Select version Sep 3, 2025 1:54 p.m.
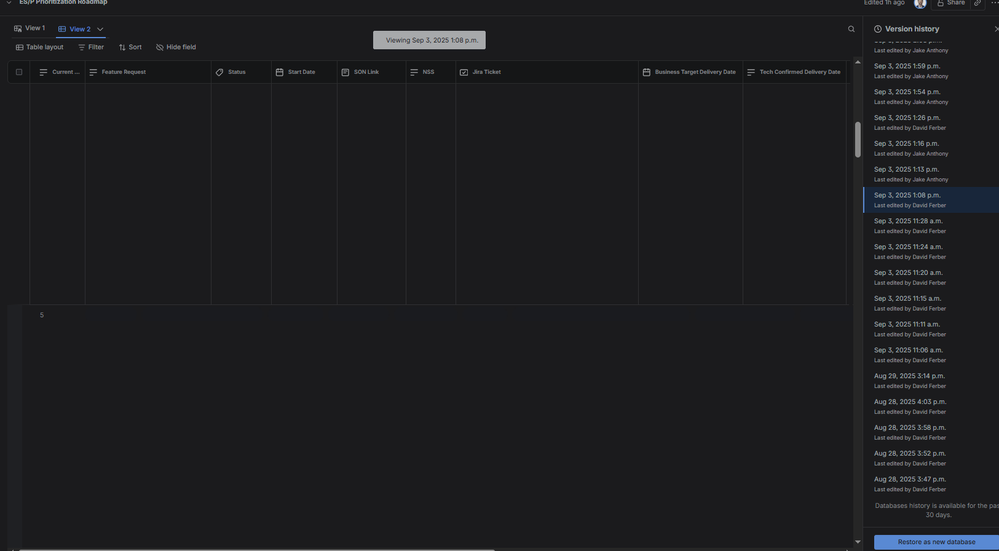This screenshot has height=551, width=999. [931, 97]
